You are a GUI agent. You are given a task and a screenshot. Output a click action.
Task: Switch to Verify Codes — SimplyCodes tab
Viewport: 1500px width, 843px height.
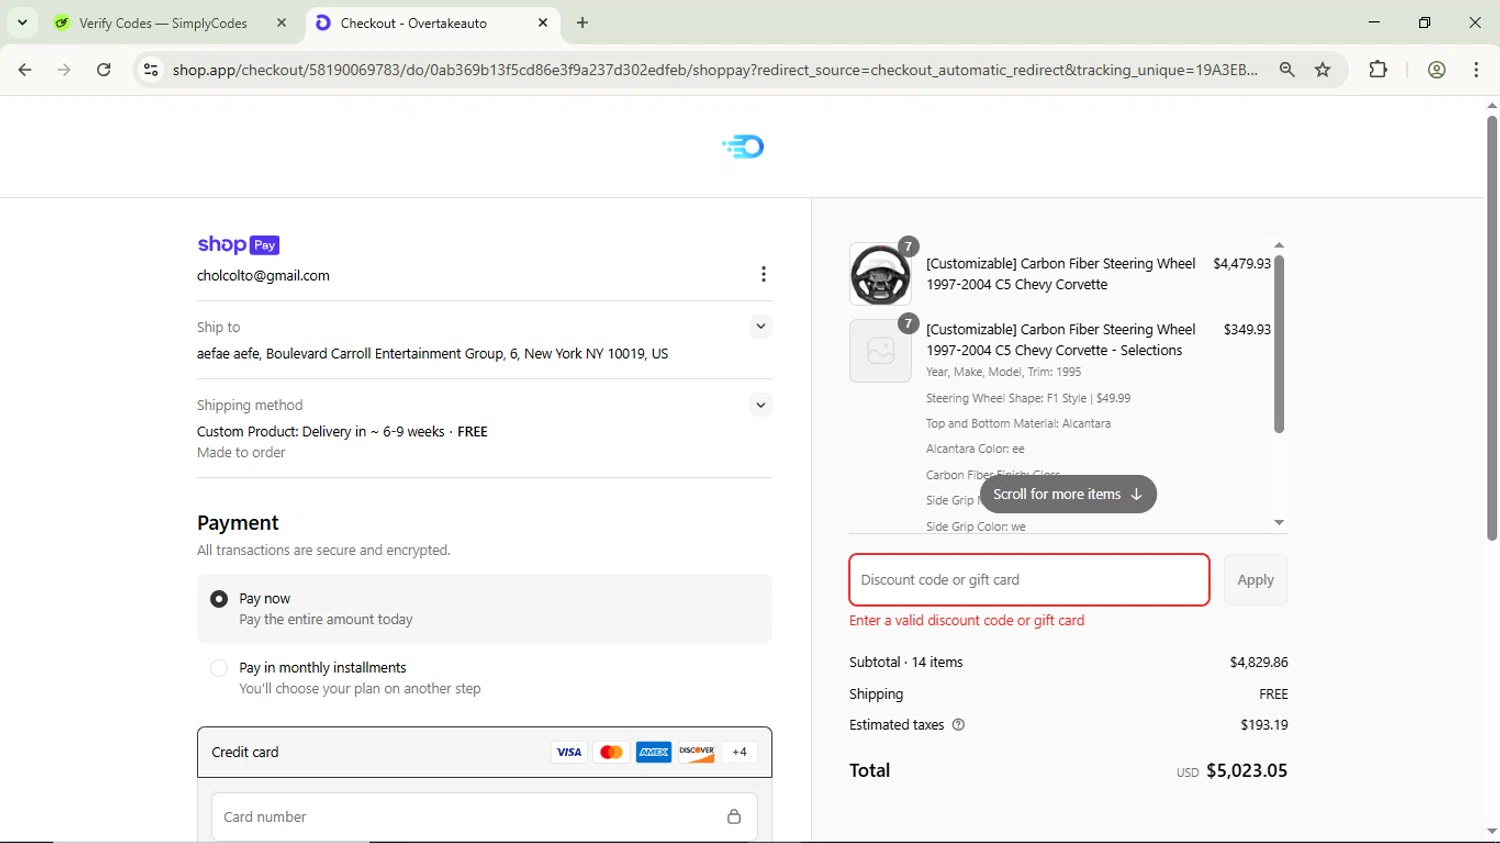click(x=163, y=23)
